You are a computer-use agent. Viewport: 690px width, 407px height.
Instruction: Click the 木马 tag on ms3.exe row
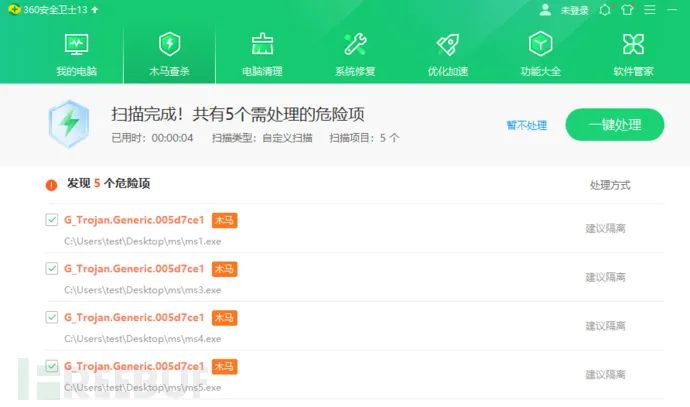[224, 269]
